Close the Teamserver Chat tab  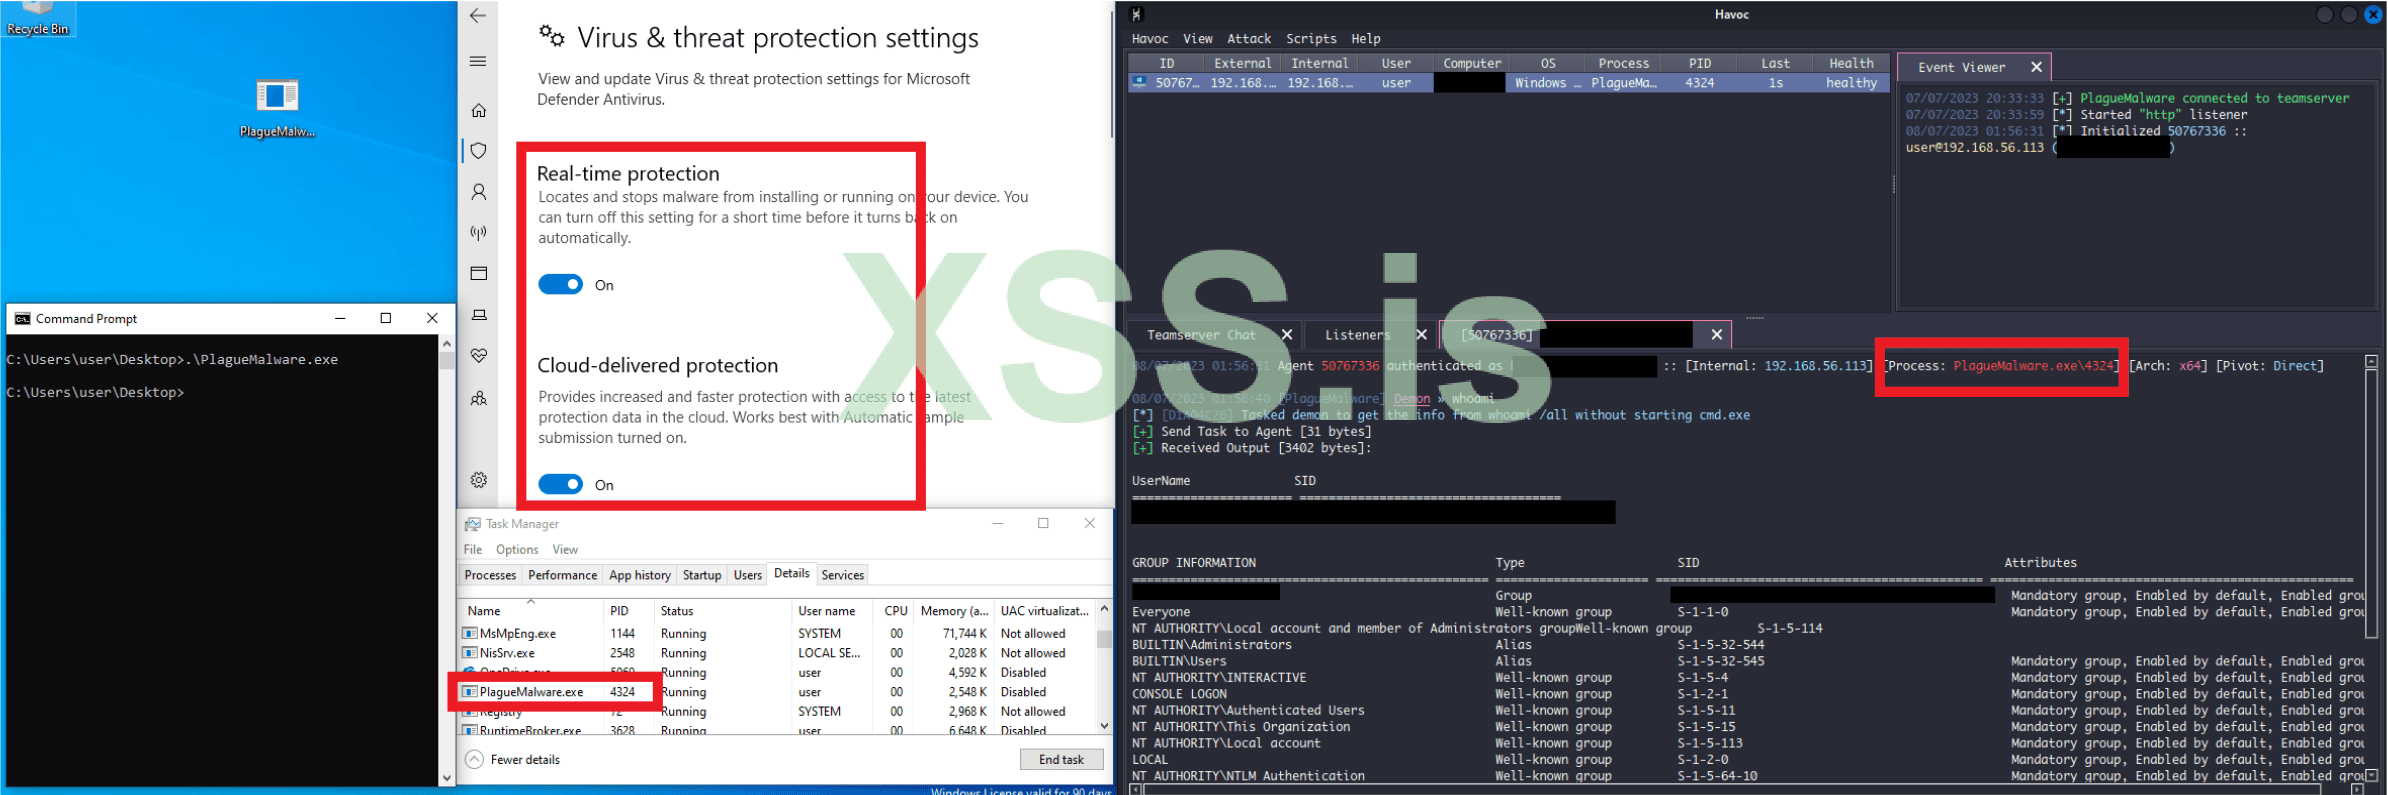(1287, 335)
